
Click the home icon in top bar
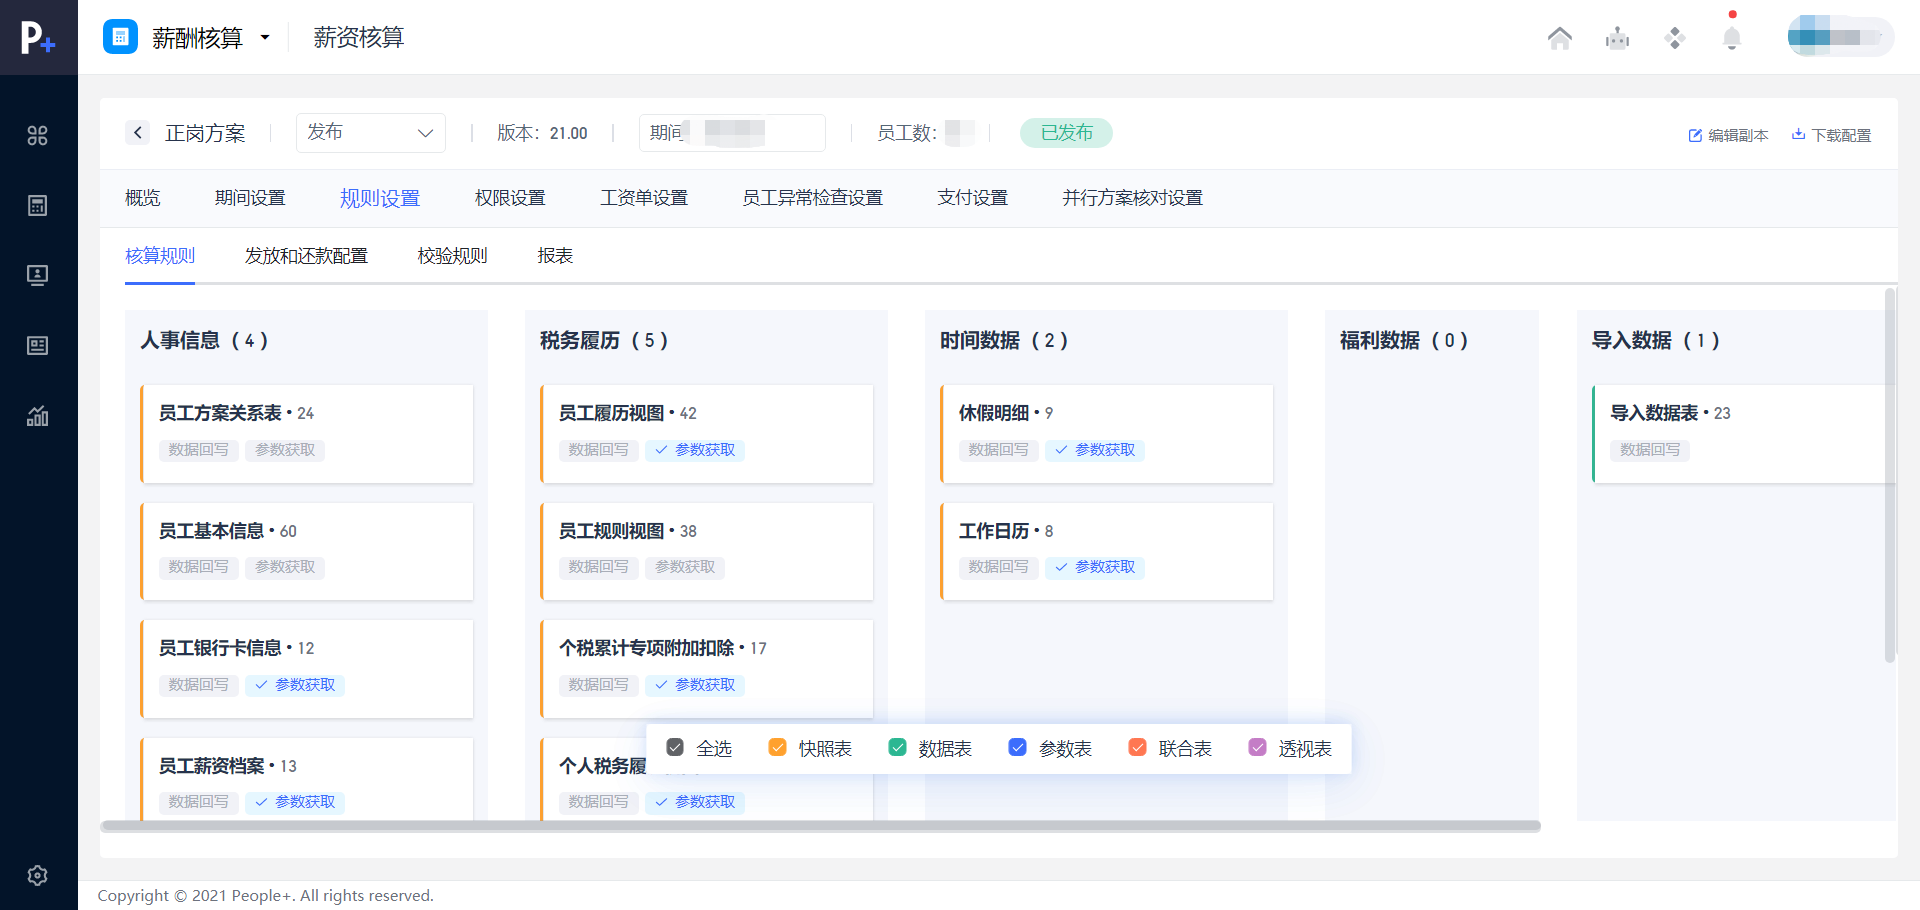click(1559, 38)
